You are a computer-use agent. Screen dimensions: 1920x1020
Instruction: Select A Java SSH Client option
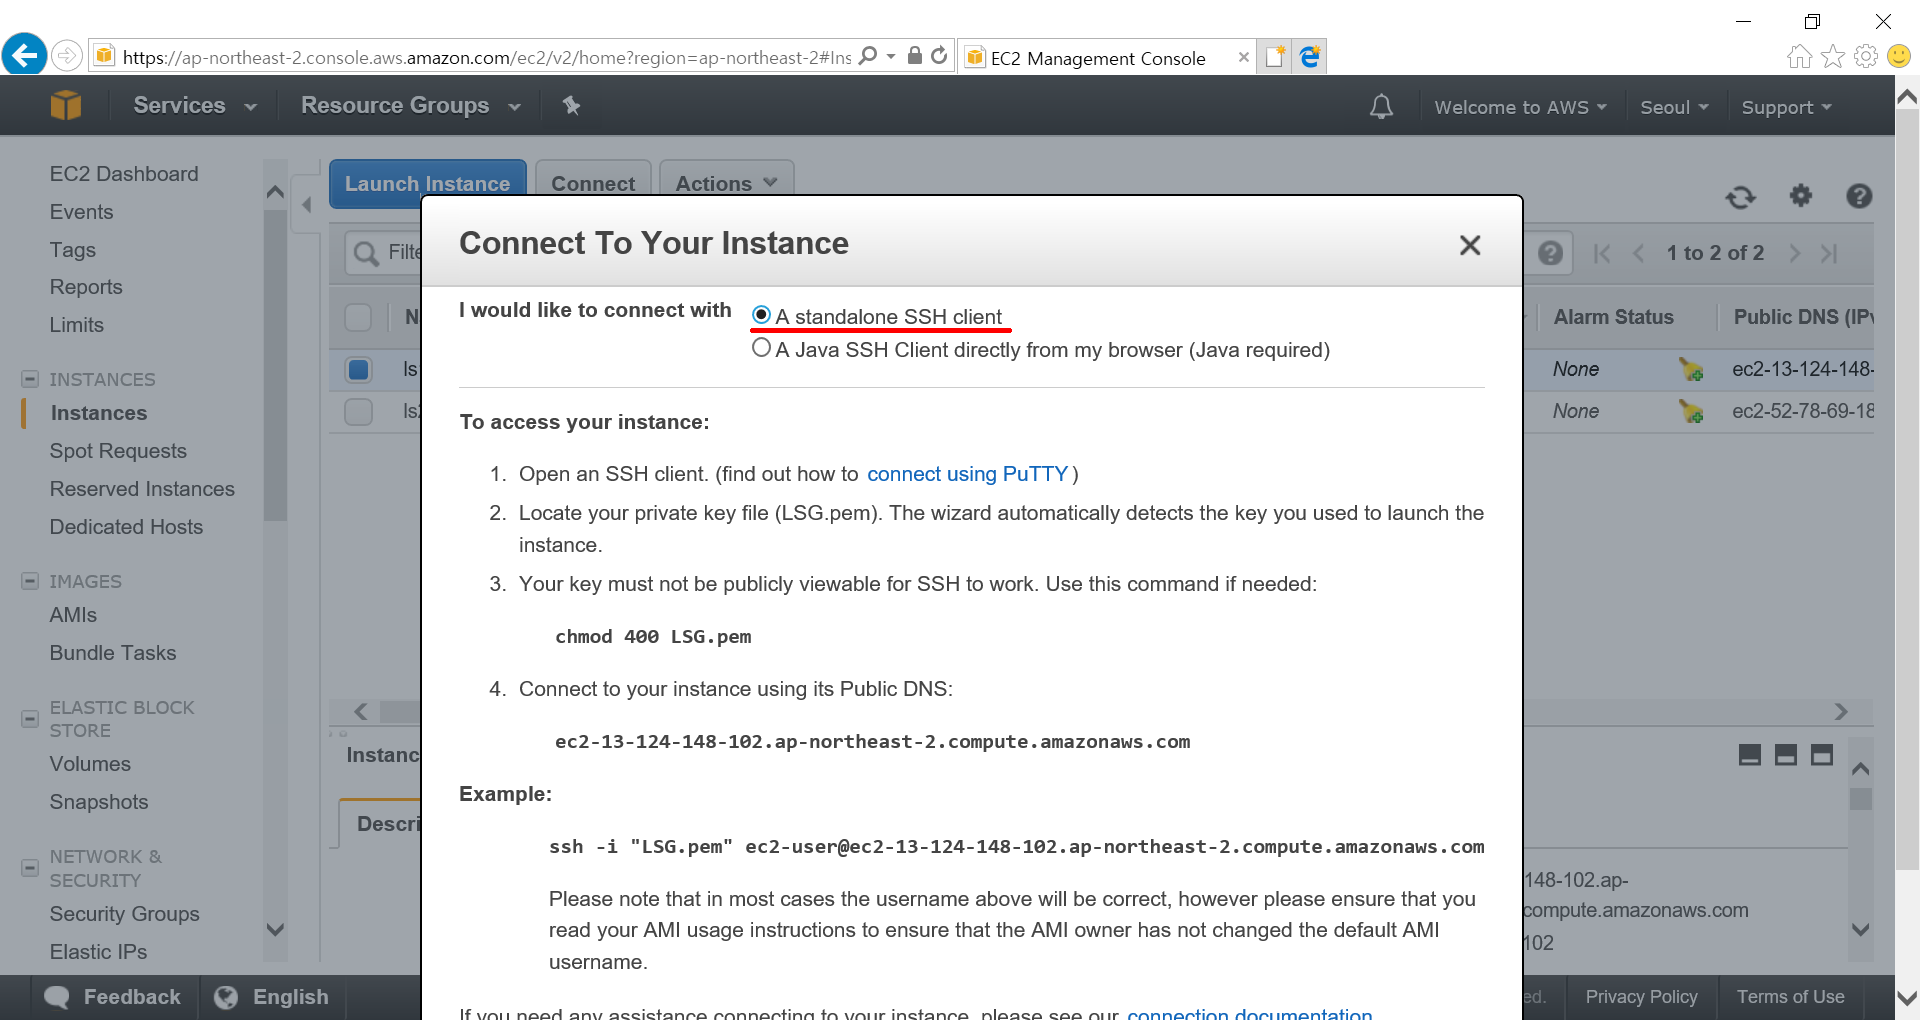pos(761,348)
